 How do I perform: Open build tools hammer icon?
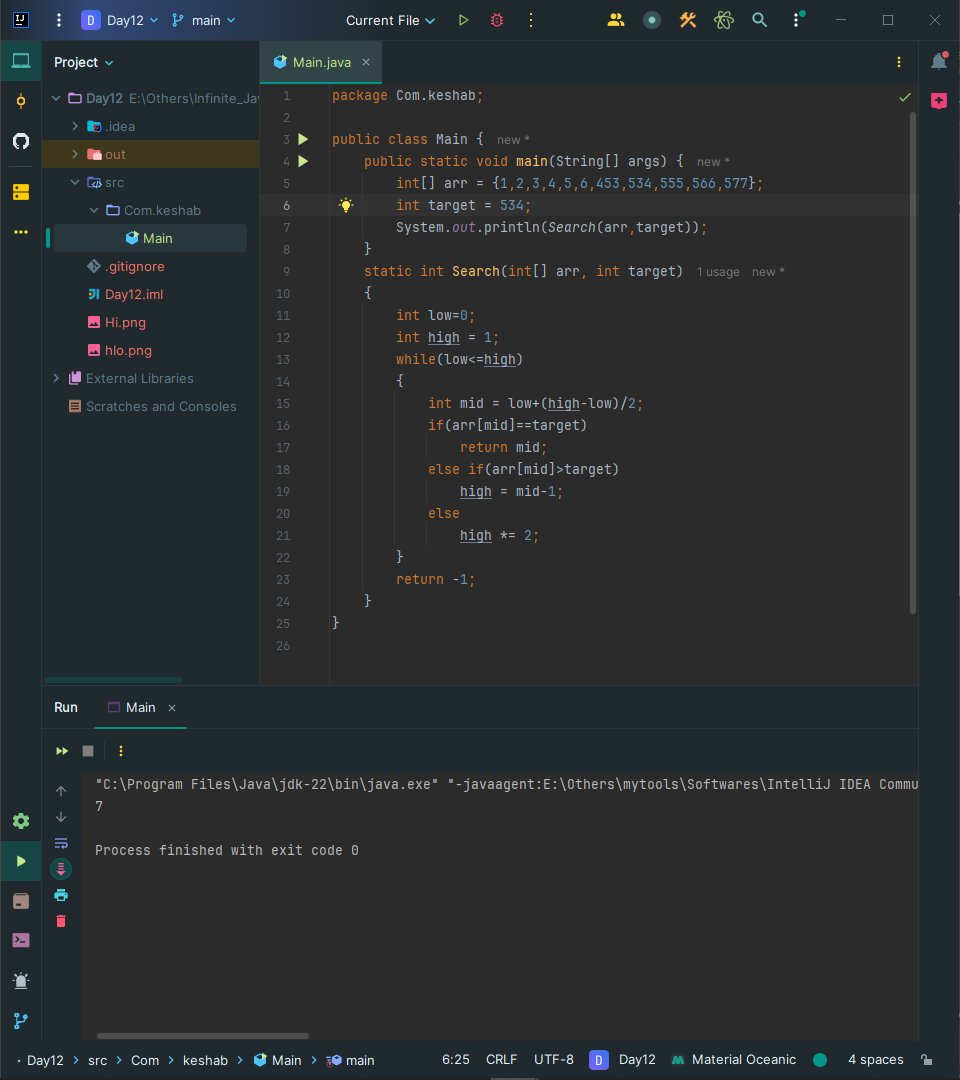(x=687, y=20)
